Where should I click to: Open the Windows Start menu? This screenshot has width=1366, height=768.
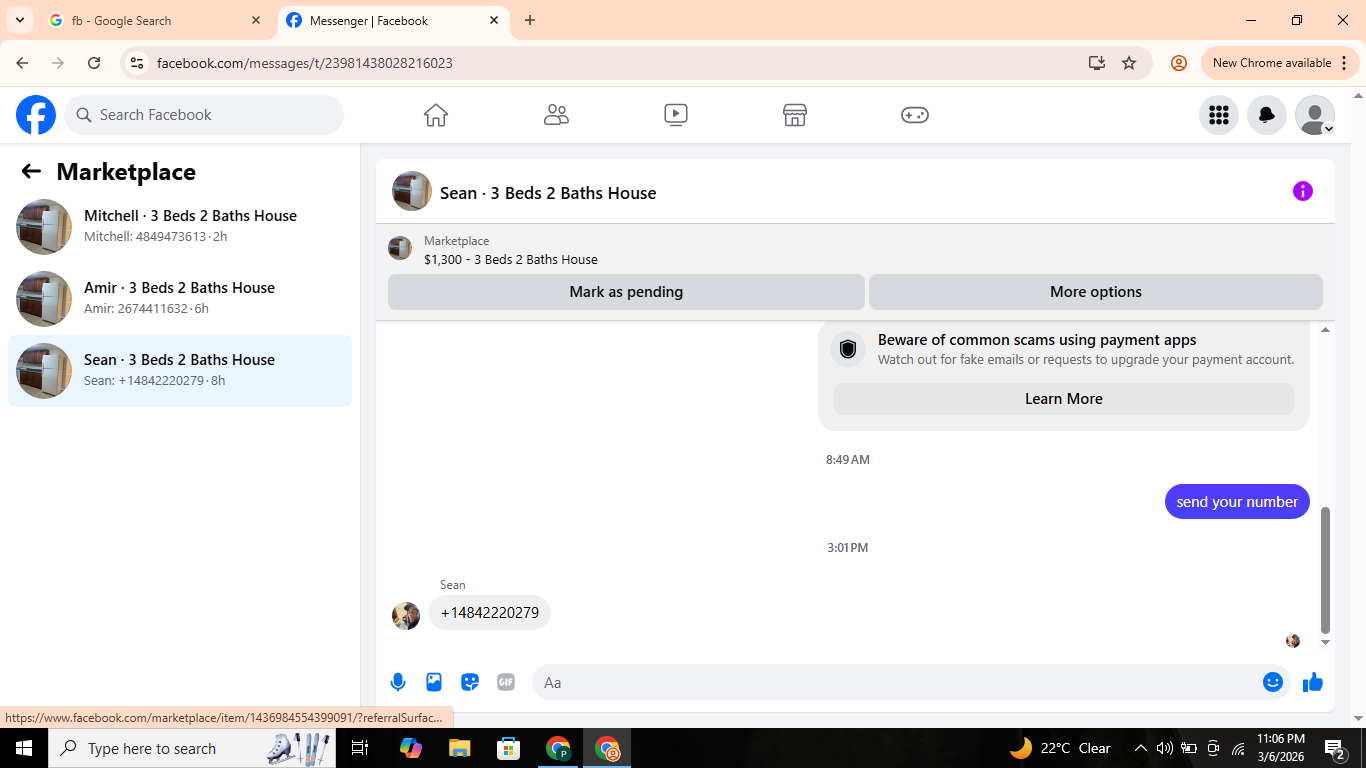[x=24, y=748]
